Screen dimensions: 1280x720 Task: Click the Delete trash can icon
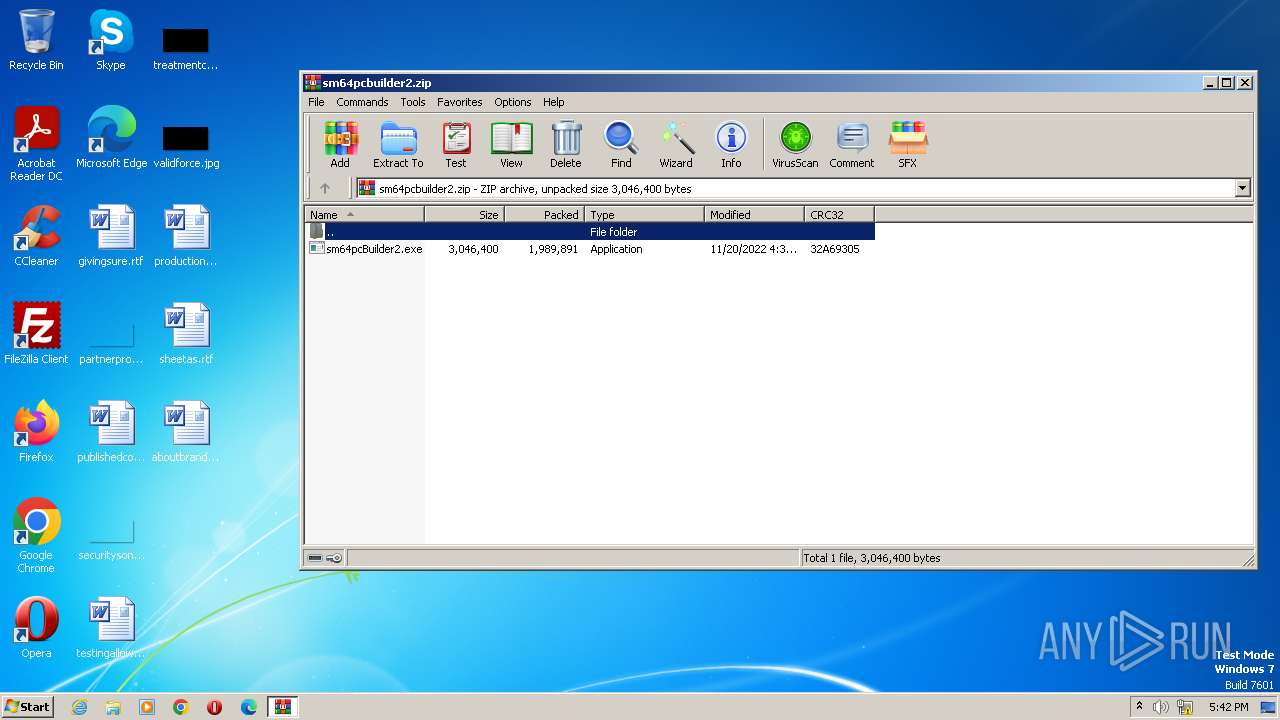pyautogui.click(x=565, y=145)
